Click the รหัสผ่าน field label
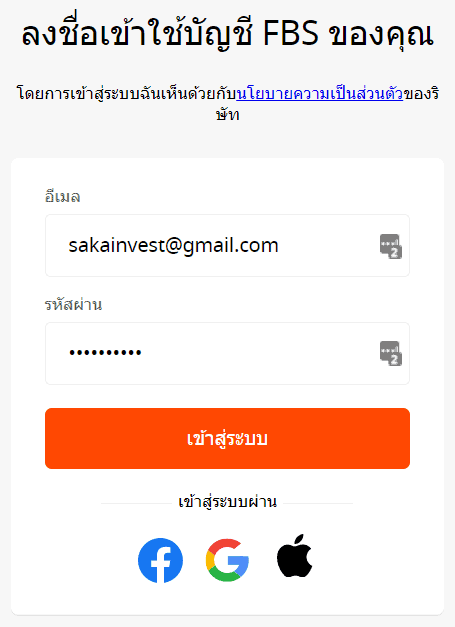Image resolution: width=455 pixels, height=627 pixels. click(73, 305)
